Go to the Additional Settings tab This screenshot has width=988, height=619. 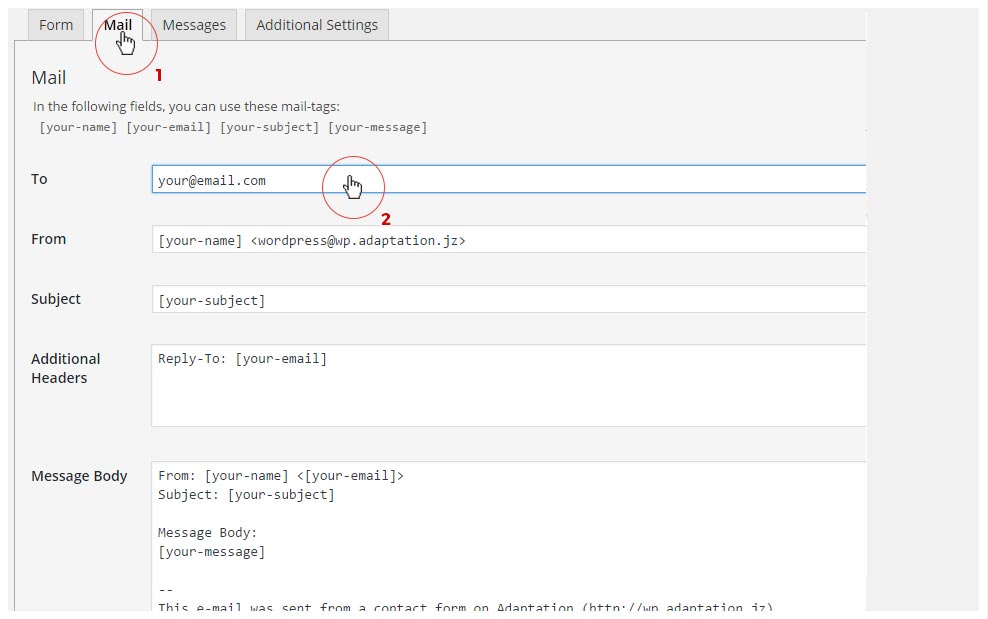coord(317,25)
